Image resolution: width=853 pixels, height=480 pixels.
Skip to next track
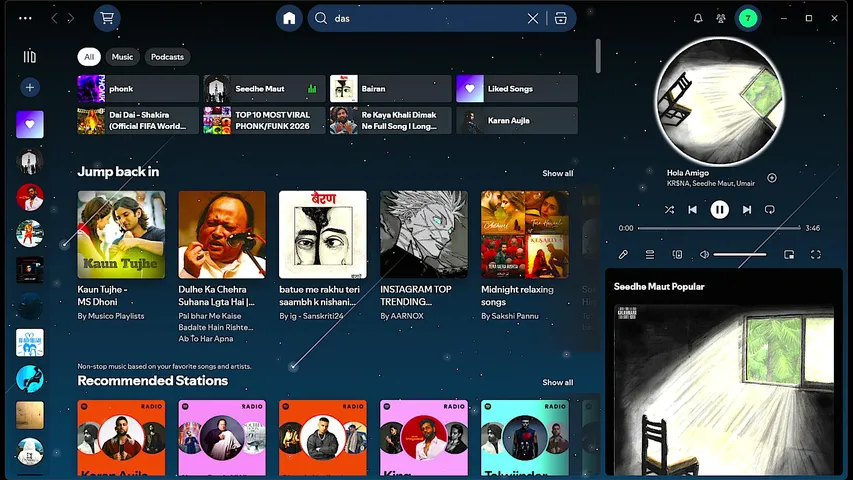(747, 210)
